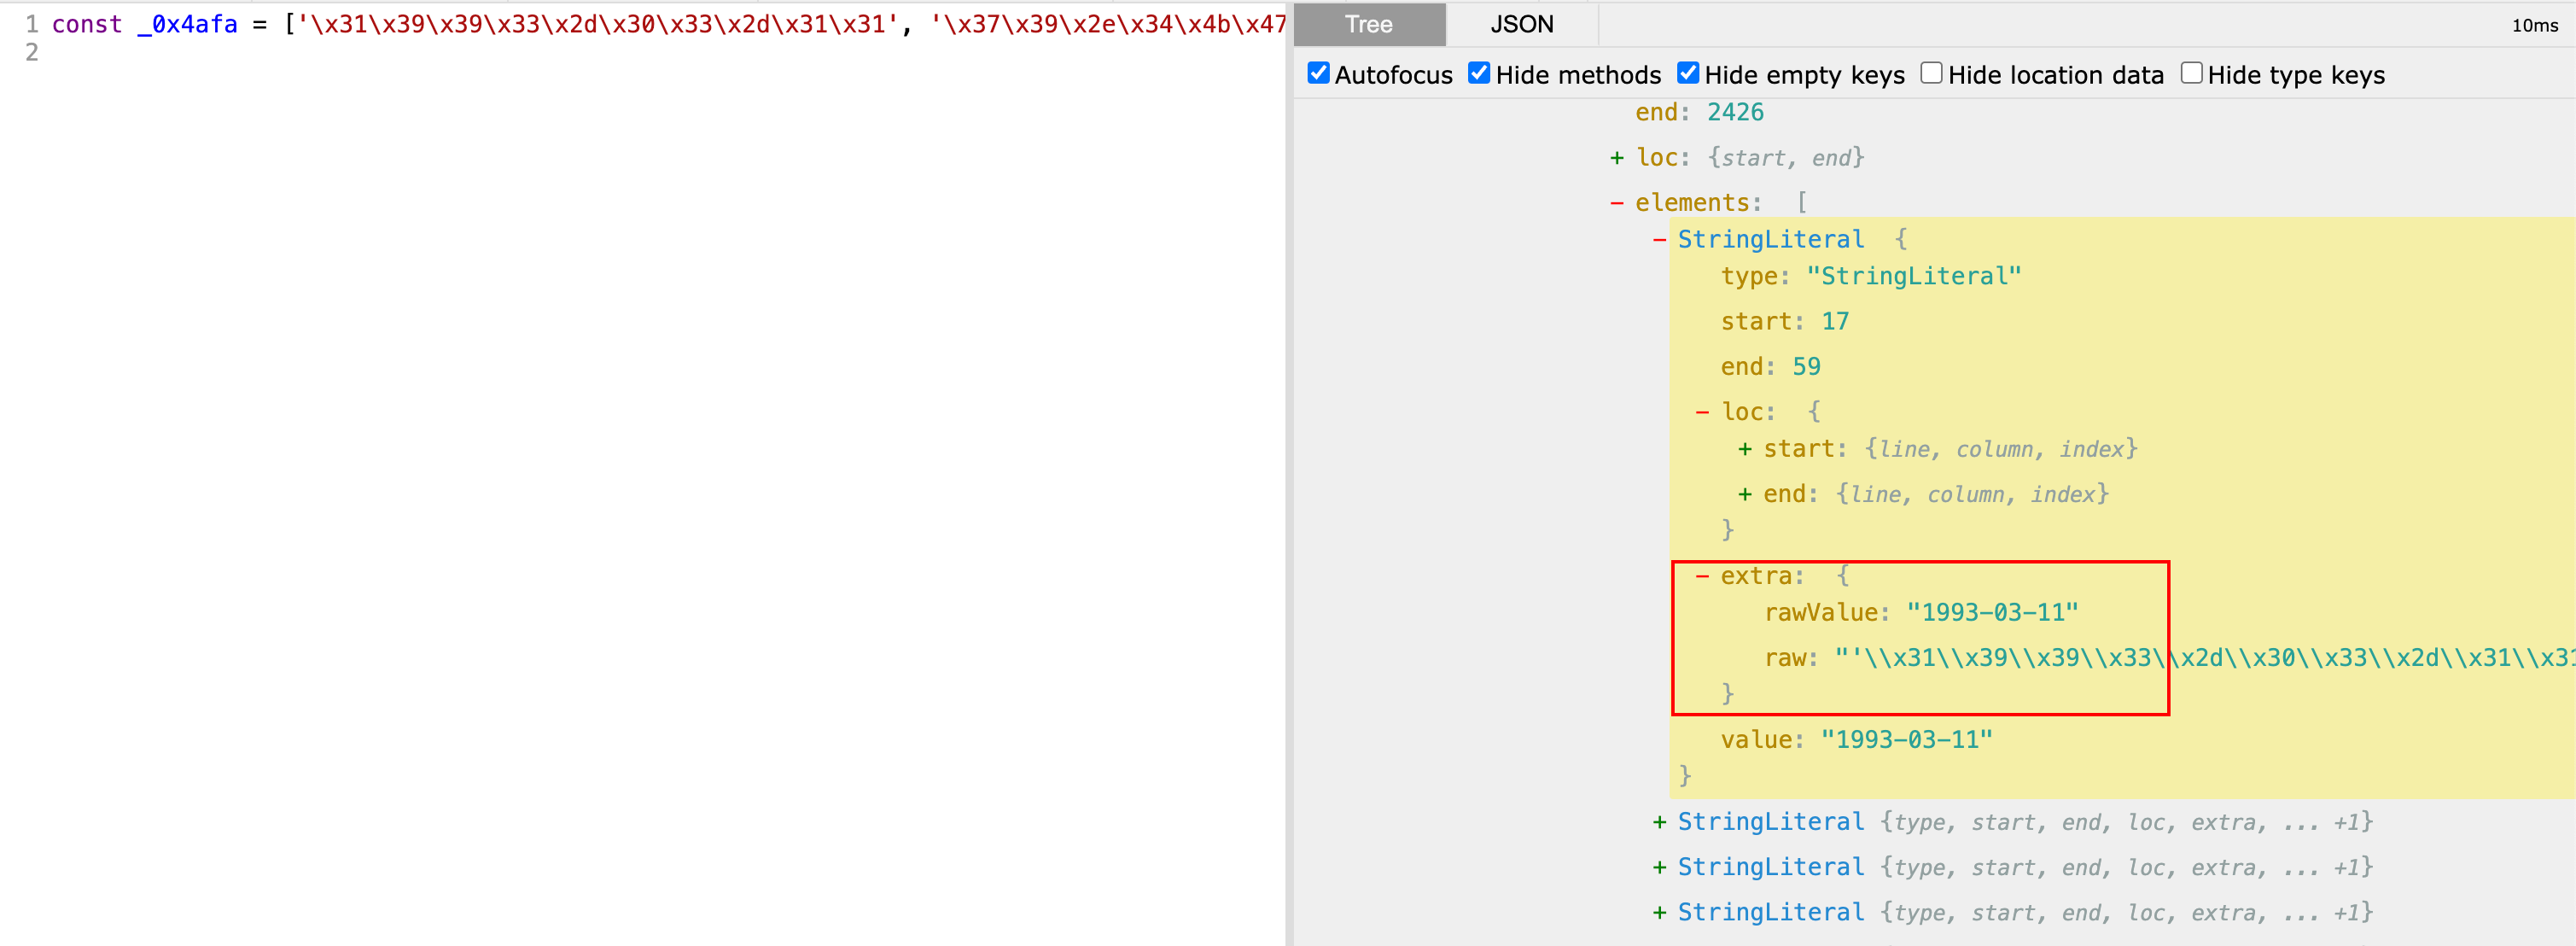Expand loc end {line, column, index}
This screenshot has width=2576, height=946.
click(x=1745, y=494)
